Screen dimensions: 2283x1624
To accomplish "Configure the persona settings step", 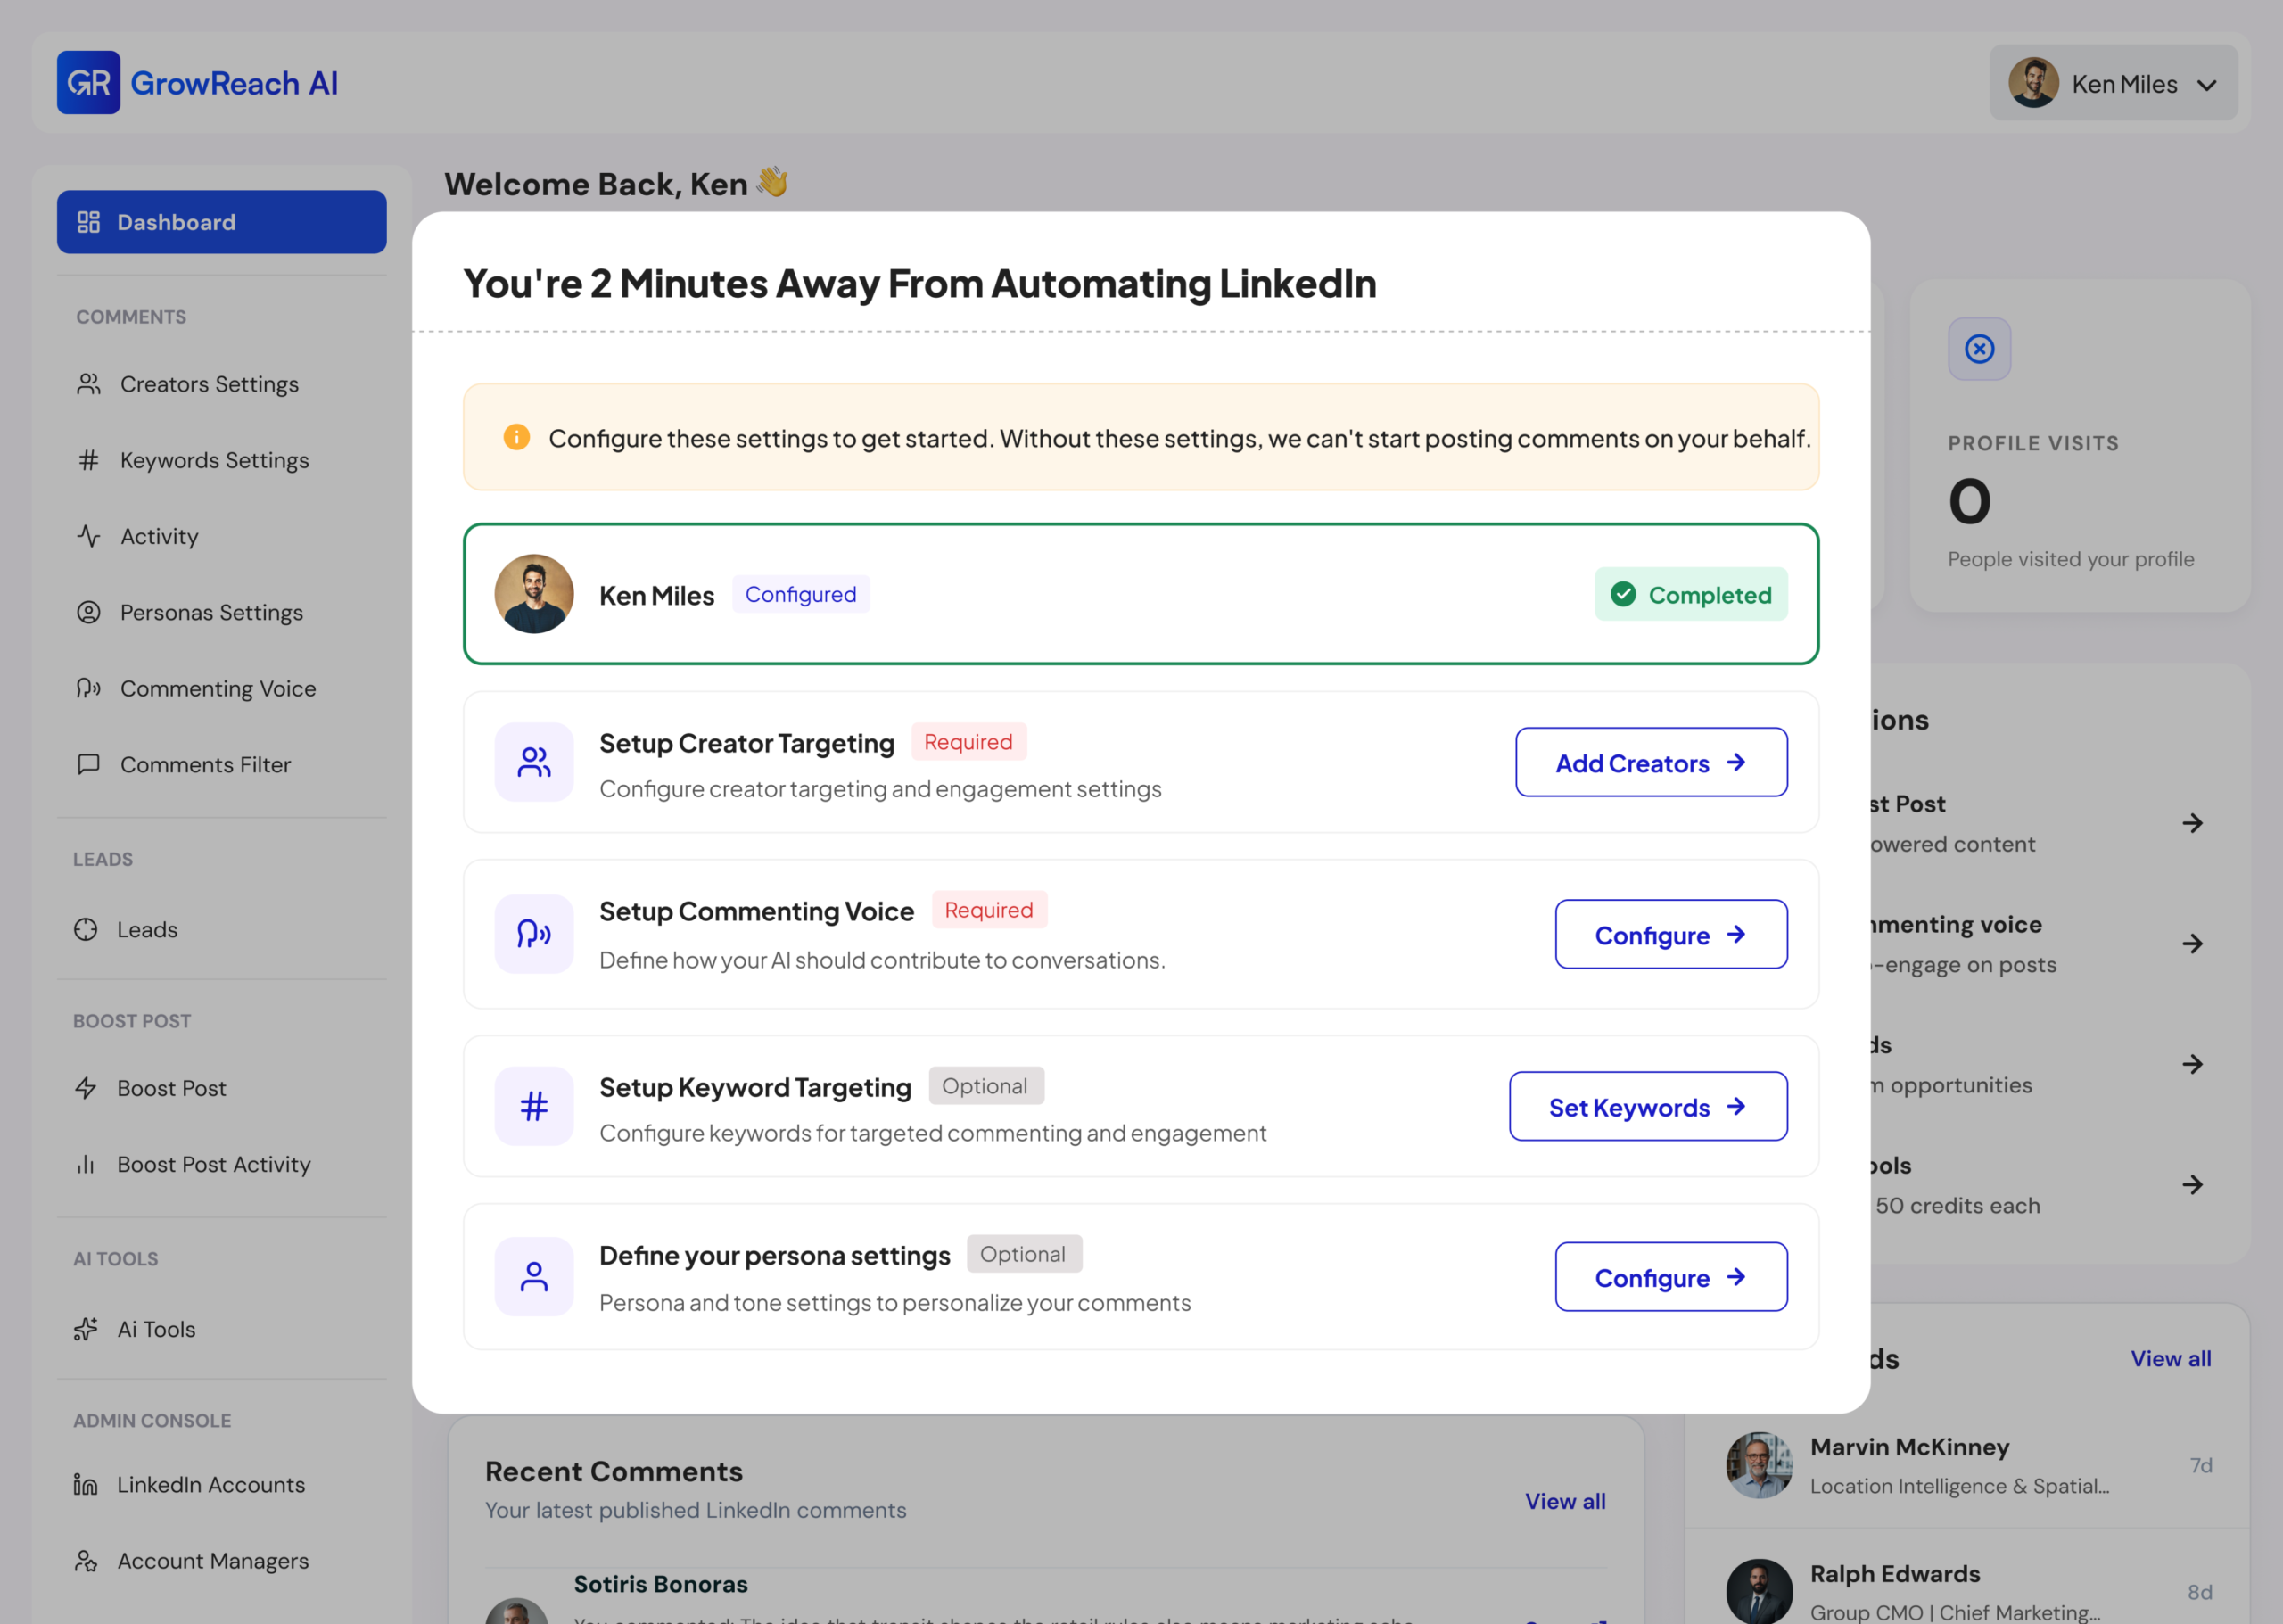I will click(1671, 1277).
